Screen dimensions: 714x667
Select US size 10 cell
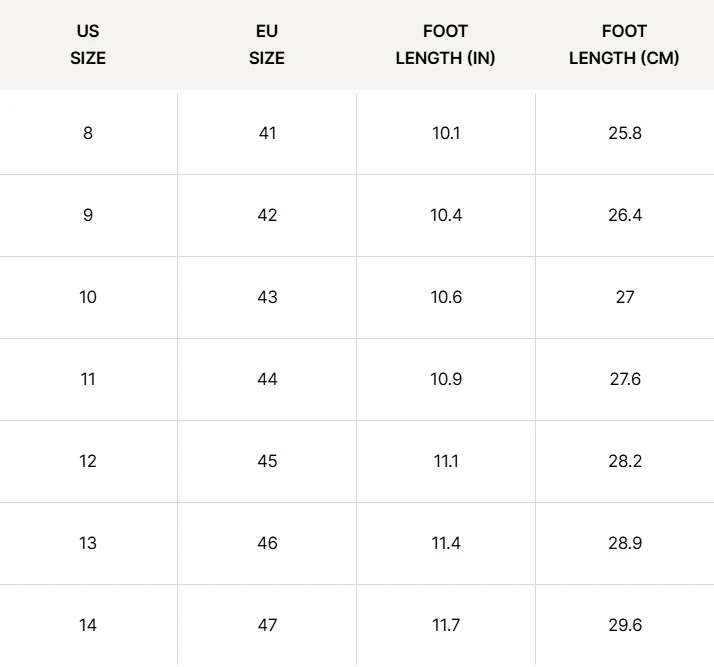click(88, 297)
